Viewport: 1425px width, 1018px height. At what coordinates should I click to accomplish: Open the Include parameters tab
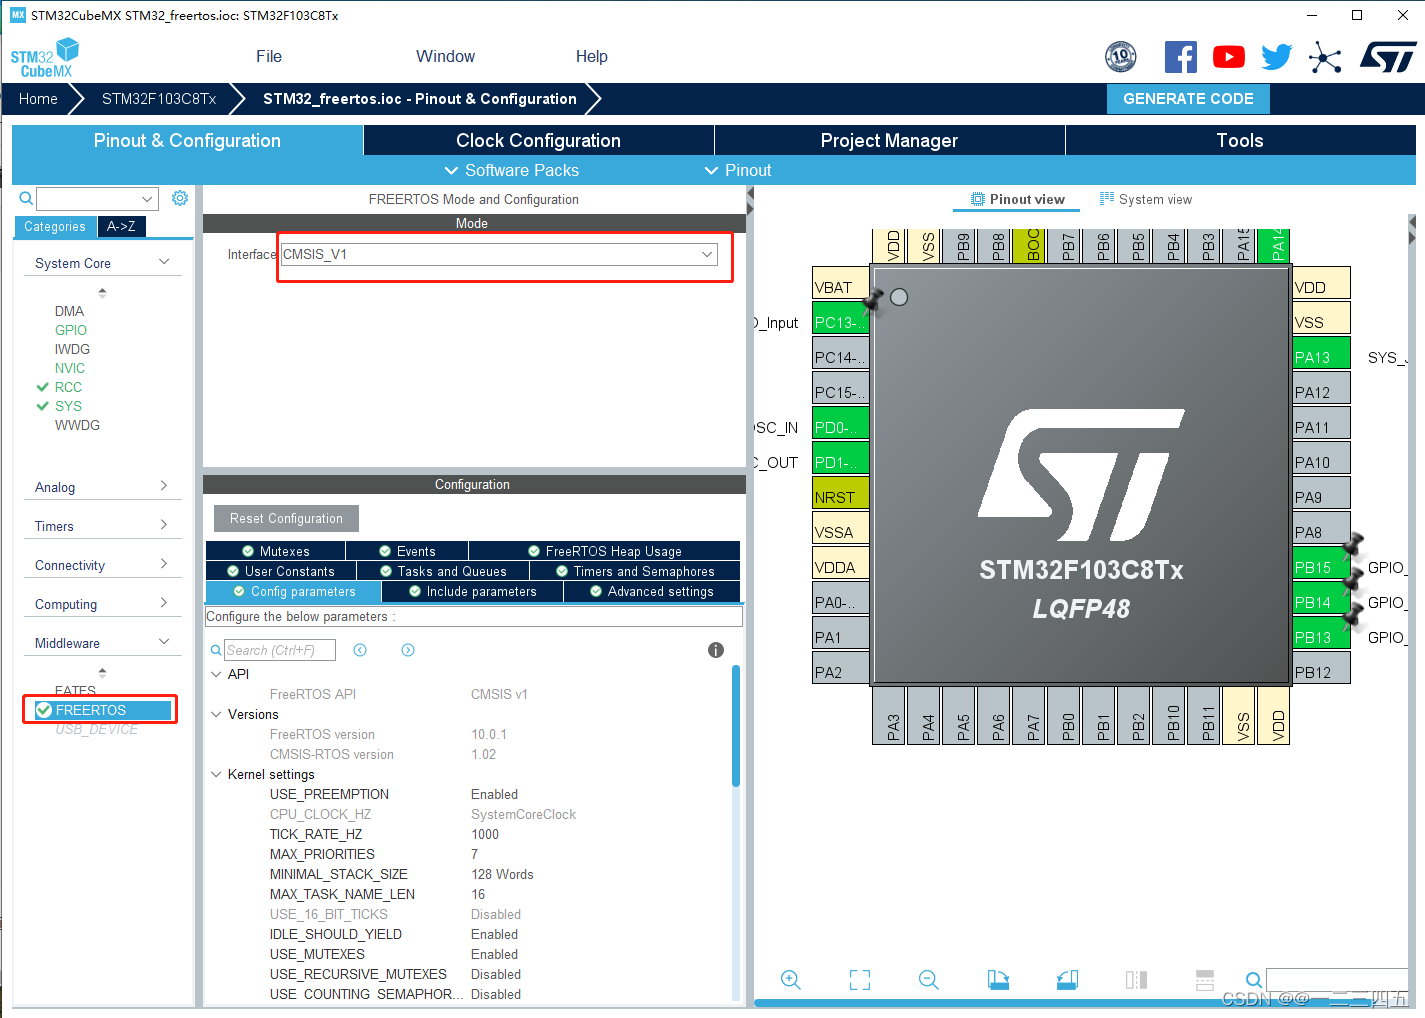pos(472,591)
